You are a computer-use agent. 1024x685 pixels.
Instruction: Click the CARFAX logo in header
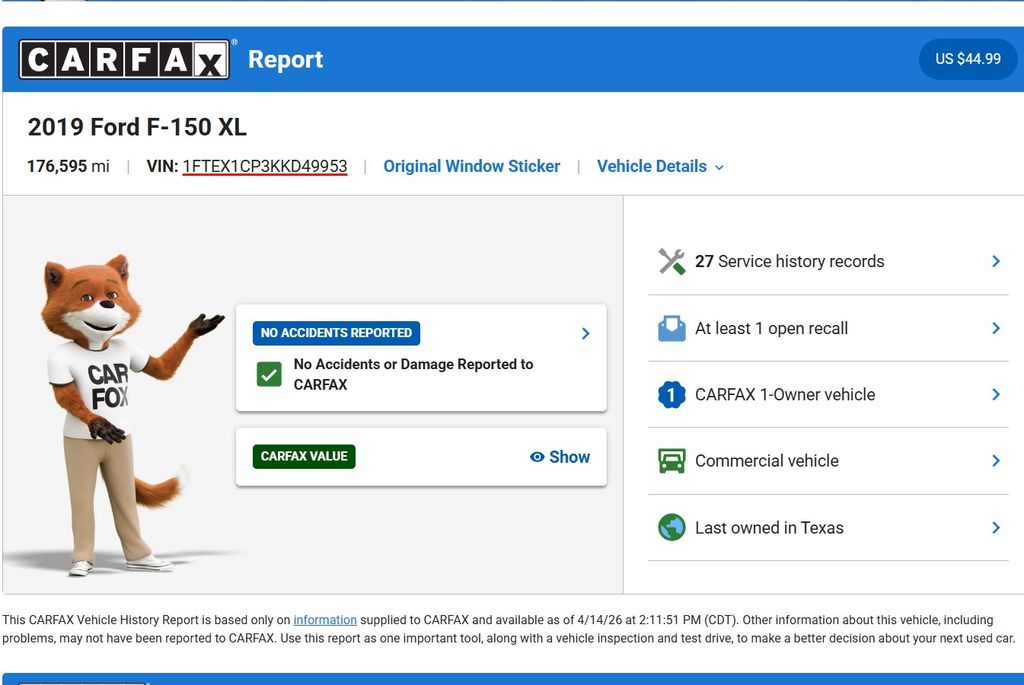point(125,60)
